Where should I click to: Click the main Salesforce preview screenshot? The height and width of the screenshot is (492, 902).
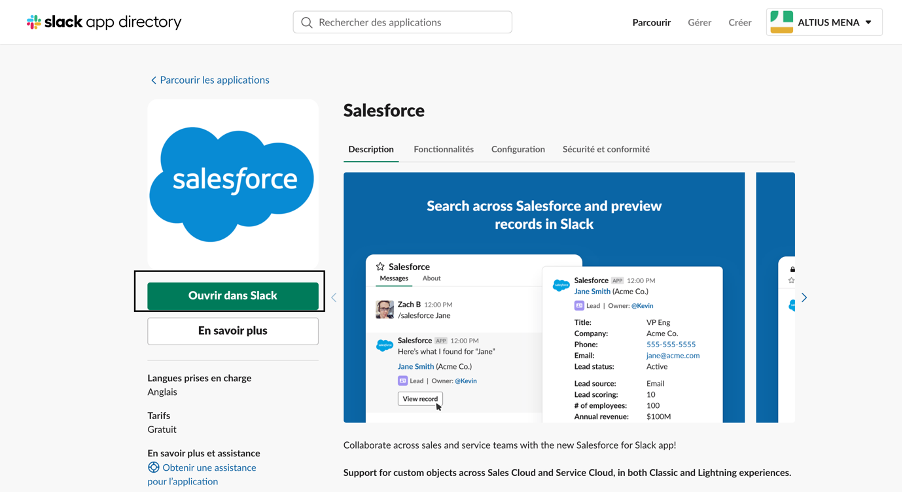(x=544, y=298)
